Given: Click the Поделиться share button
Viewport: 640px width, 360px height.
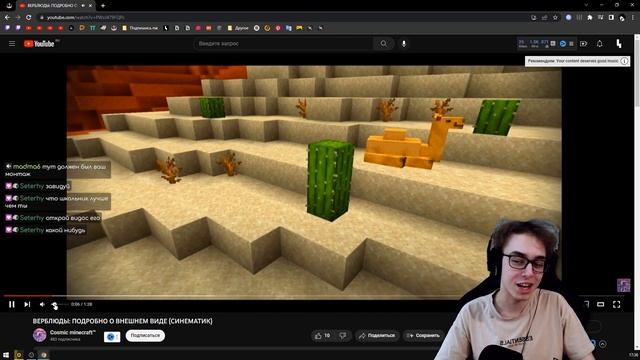Looking at the screenshot, I should (x=377, y=336).
